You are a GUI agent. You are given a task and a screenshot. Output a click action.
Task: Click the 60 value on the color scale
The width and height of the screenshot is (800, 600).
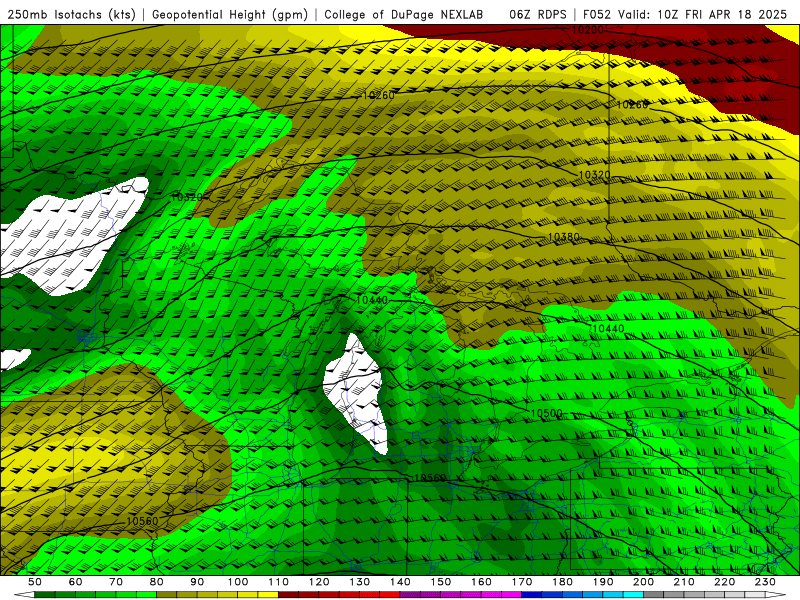(x=75, y=582)
